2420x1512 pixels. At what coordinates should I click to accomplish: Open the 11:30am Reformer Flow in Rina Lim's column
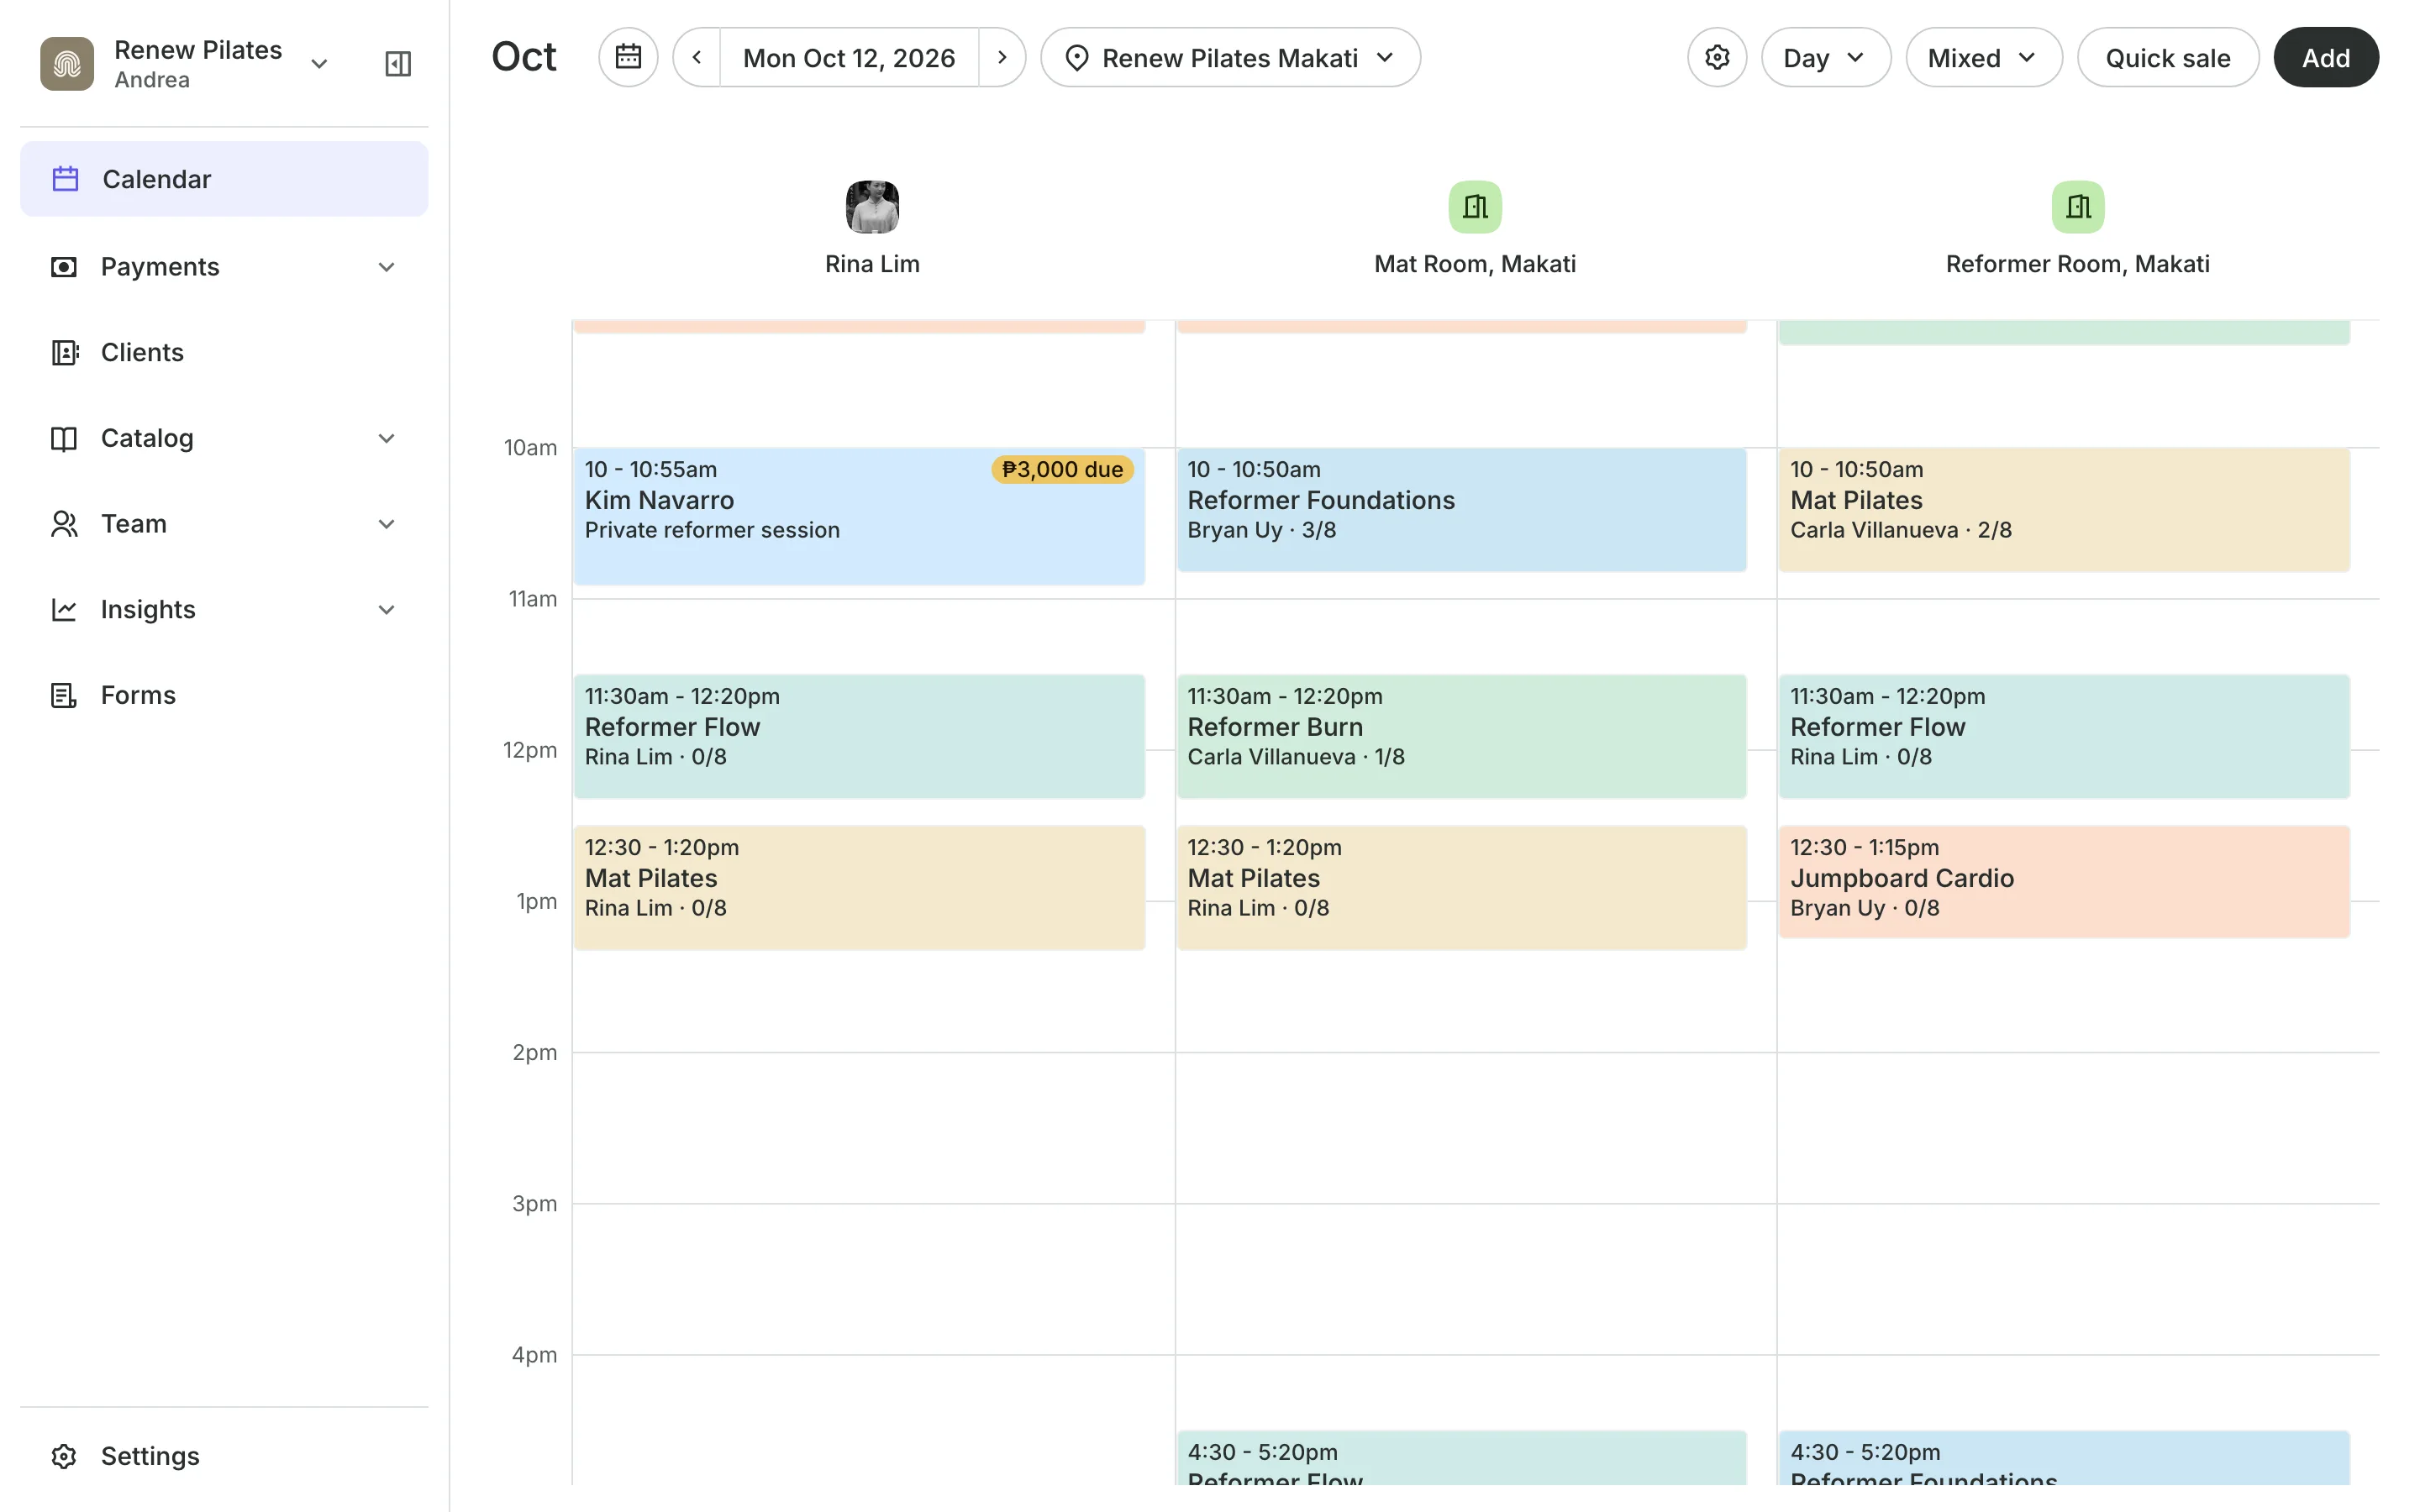coord(859,736)
